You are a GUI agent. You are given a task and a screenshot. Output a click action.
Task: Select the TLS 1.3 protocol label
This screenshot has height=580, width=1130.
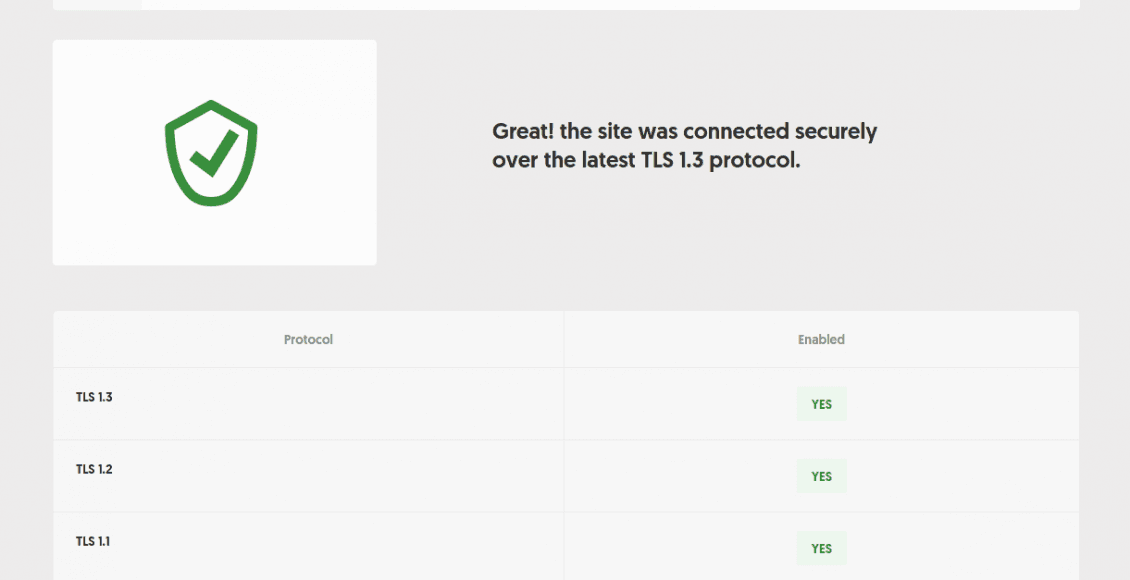click(92, 397)
